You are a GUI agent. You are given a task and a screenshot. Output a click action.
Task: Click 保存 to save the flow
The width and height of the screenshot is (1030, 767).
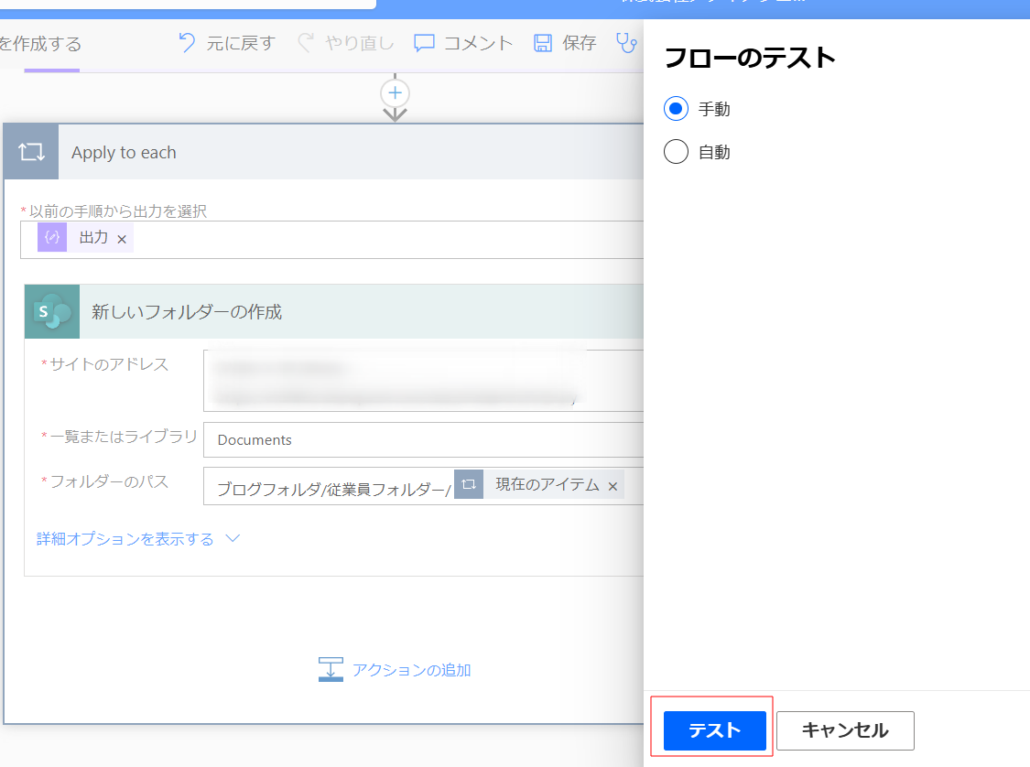(565, 43)
